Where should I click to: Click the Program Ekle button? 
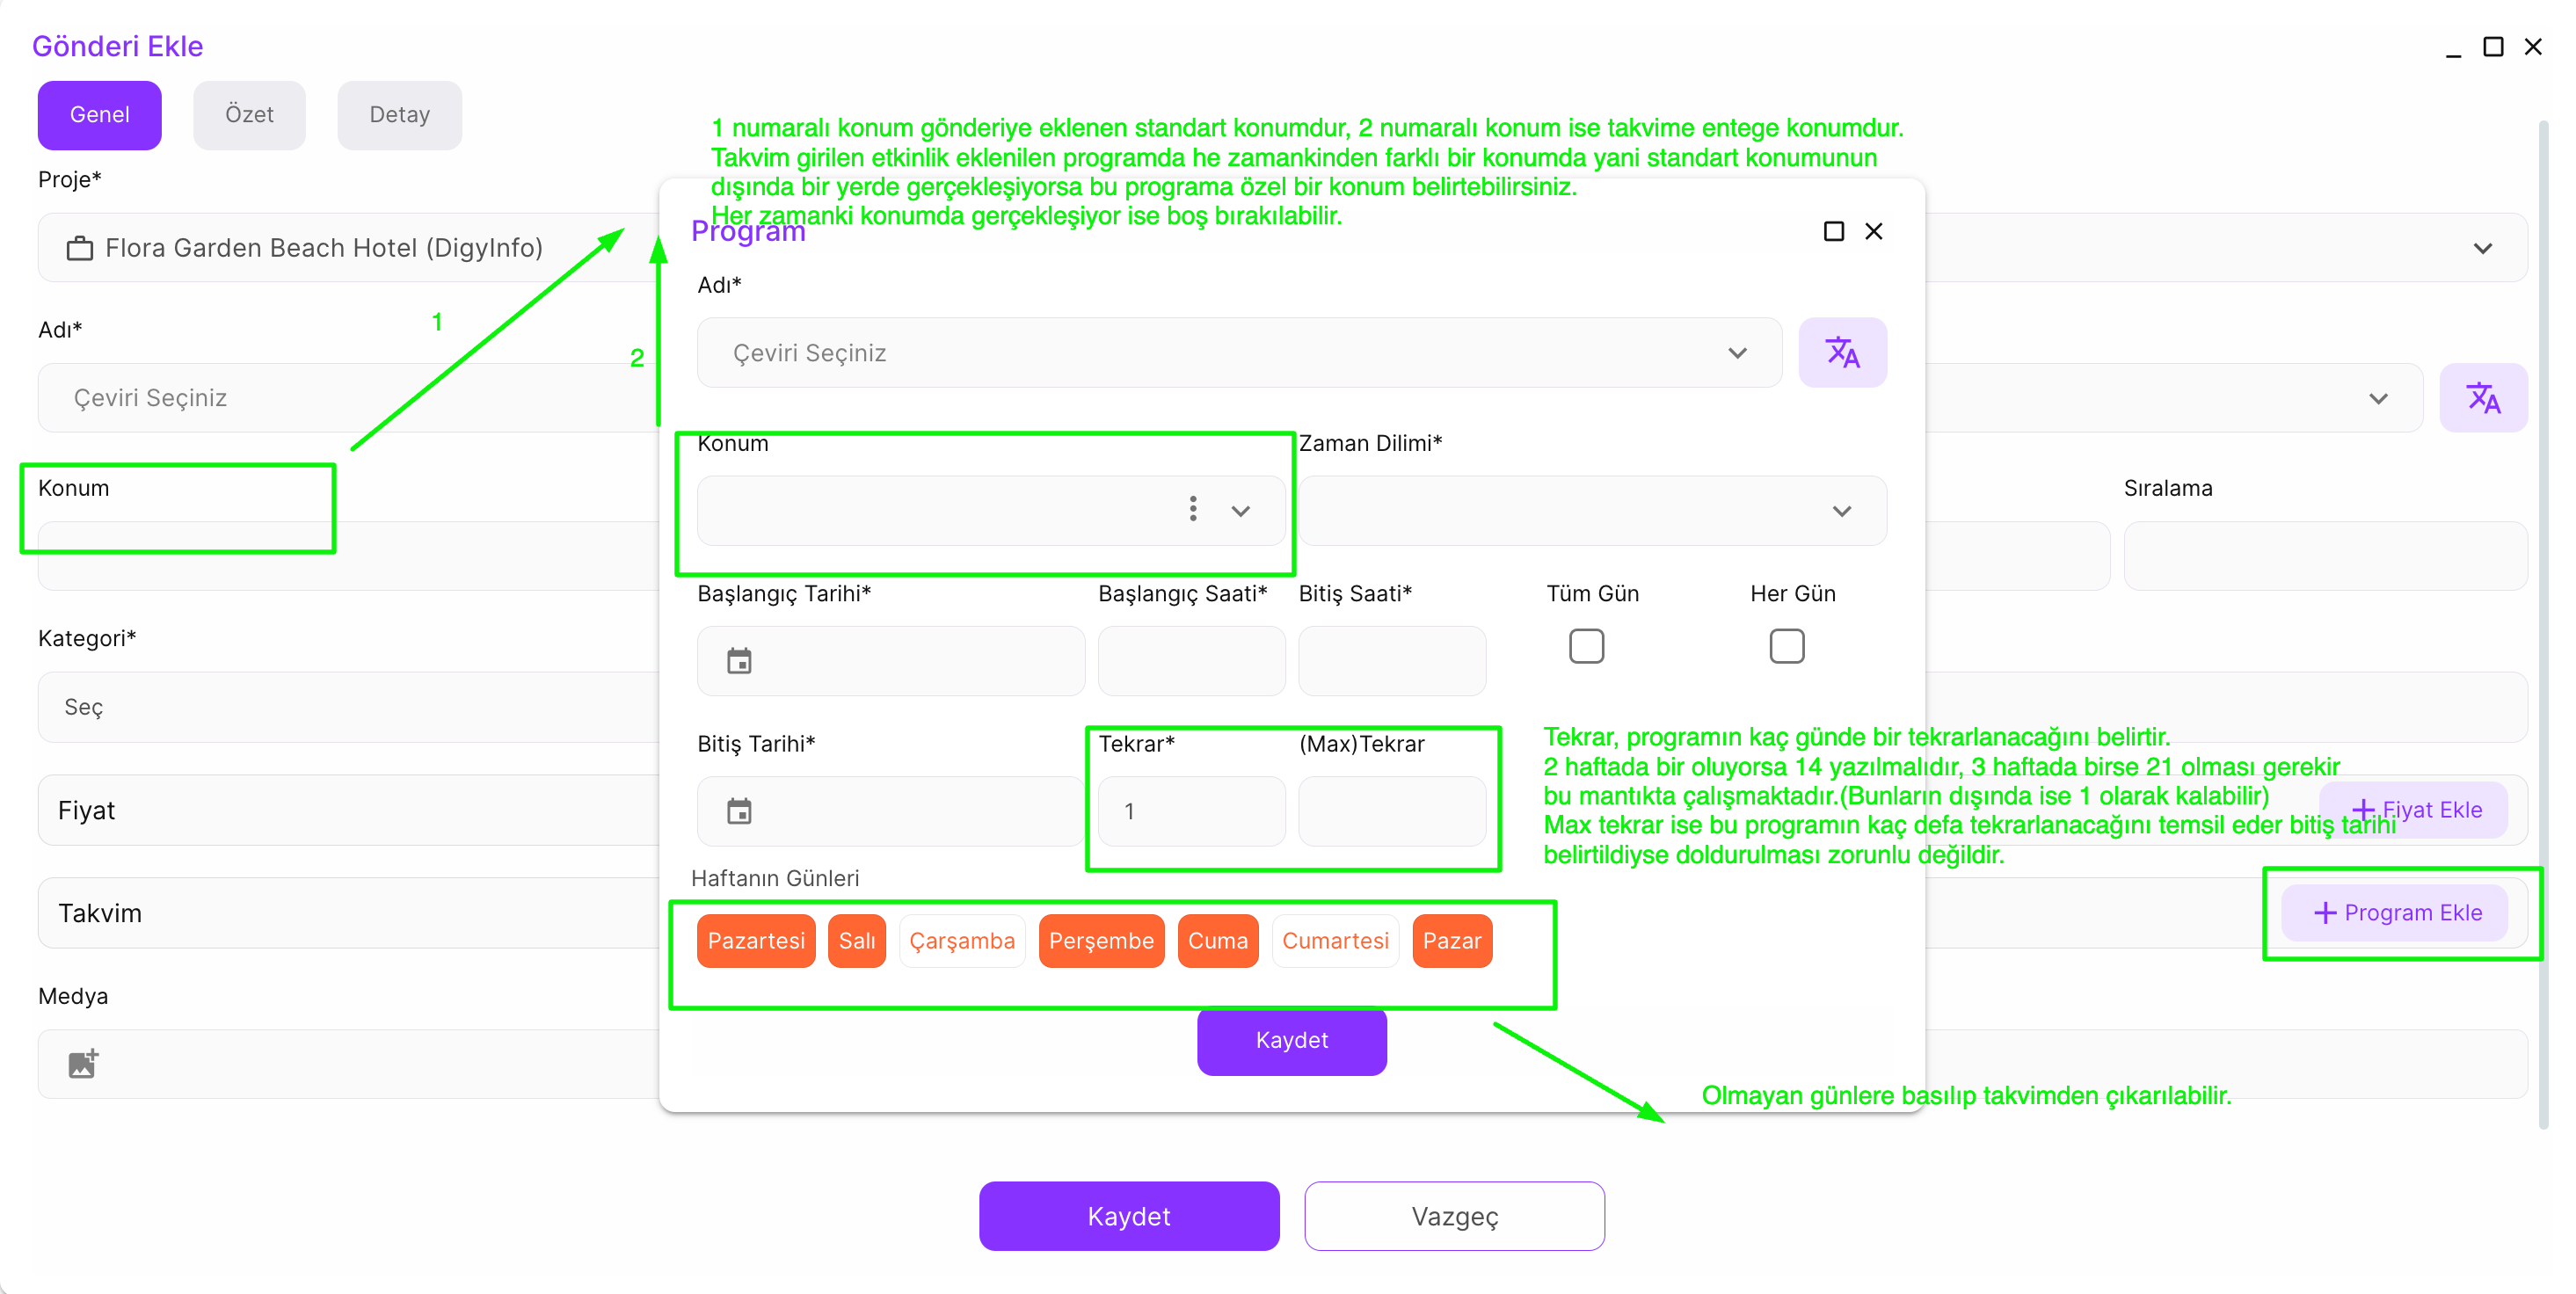(2396, 913)
